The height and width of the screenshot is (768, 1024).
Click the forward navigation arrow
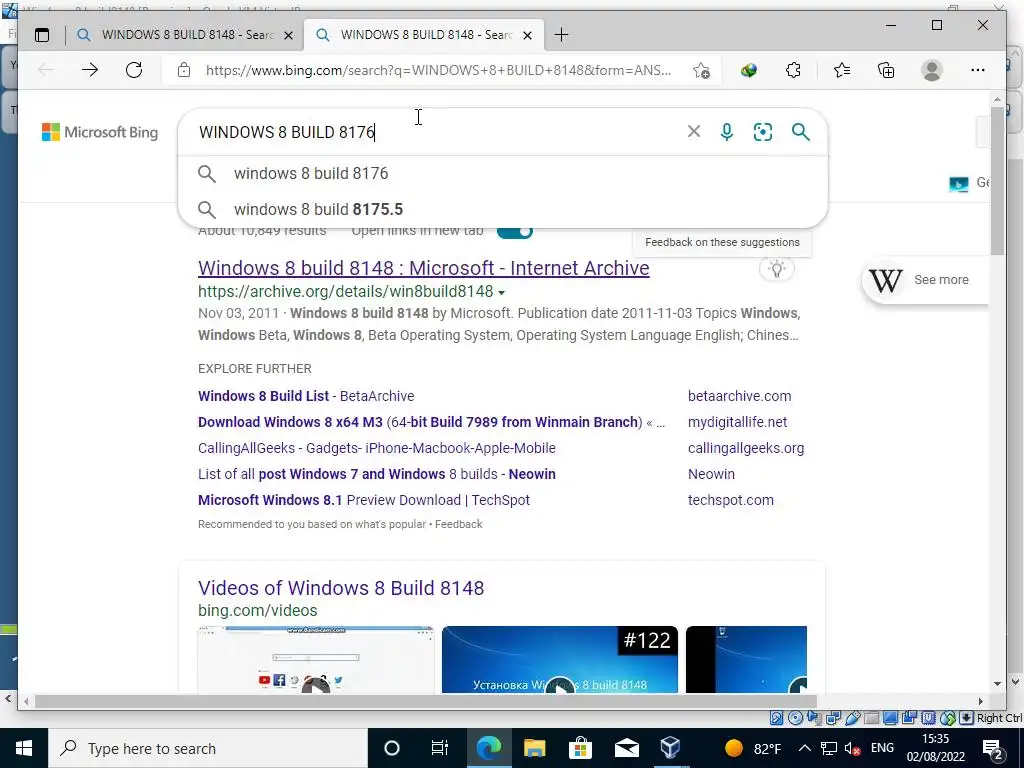click(90, 70)
